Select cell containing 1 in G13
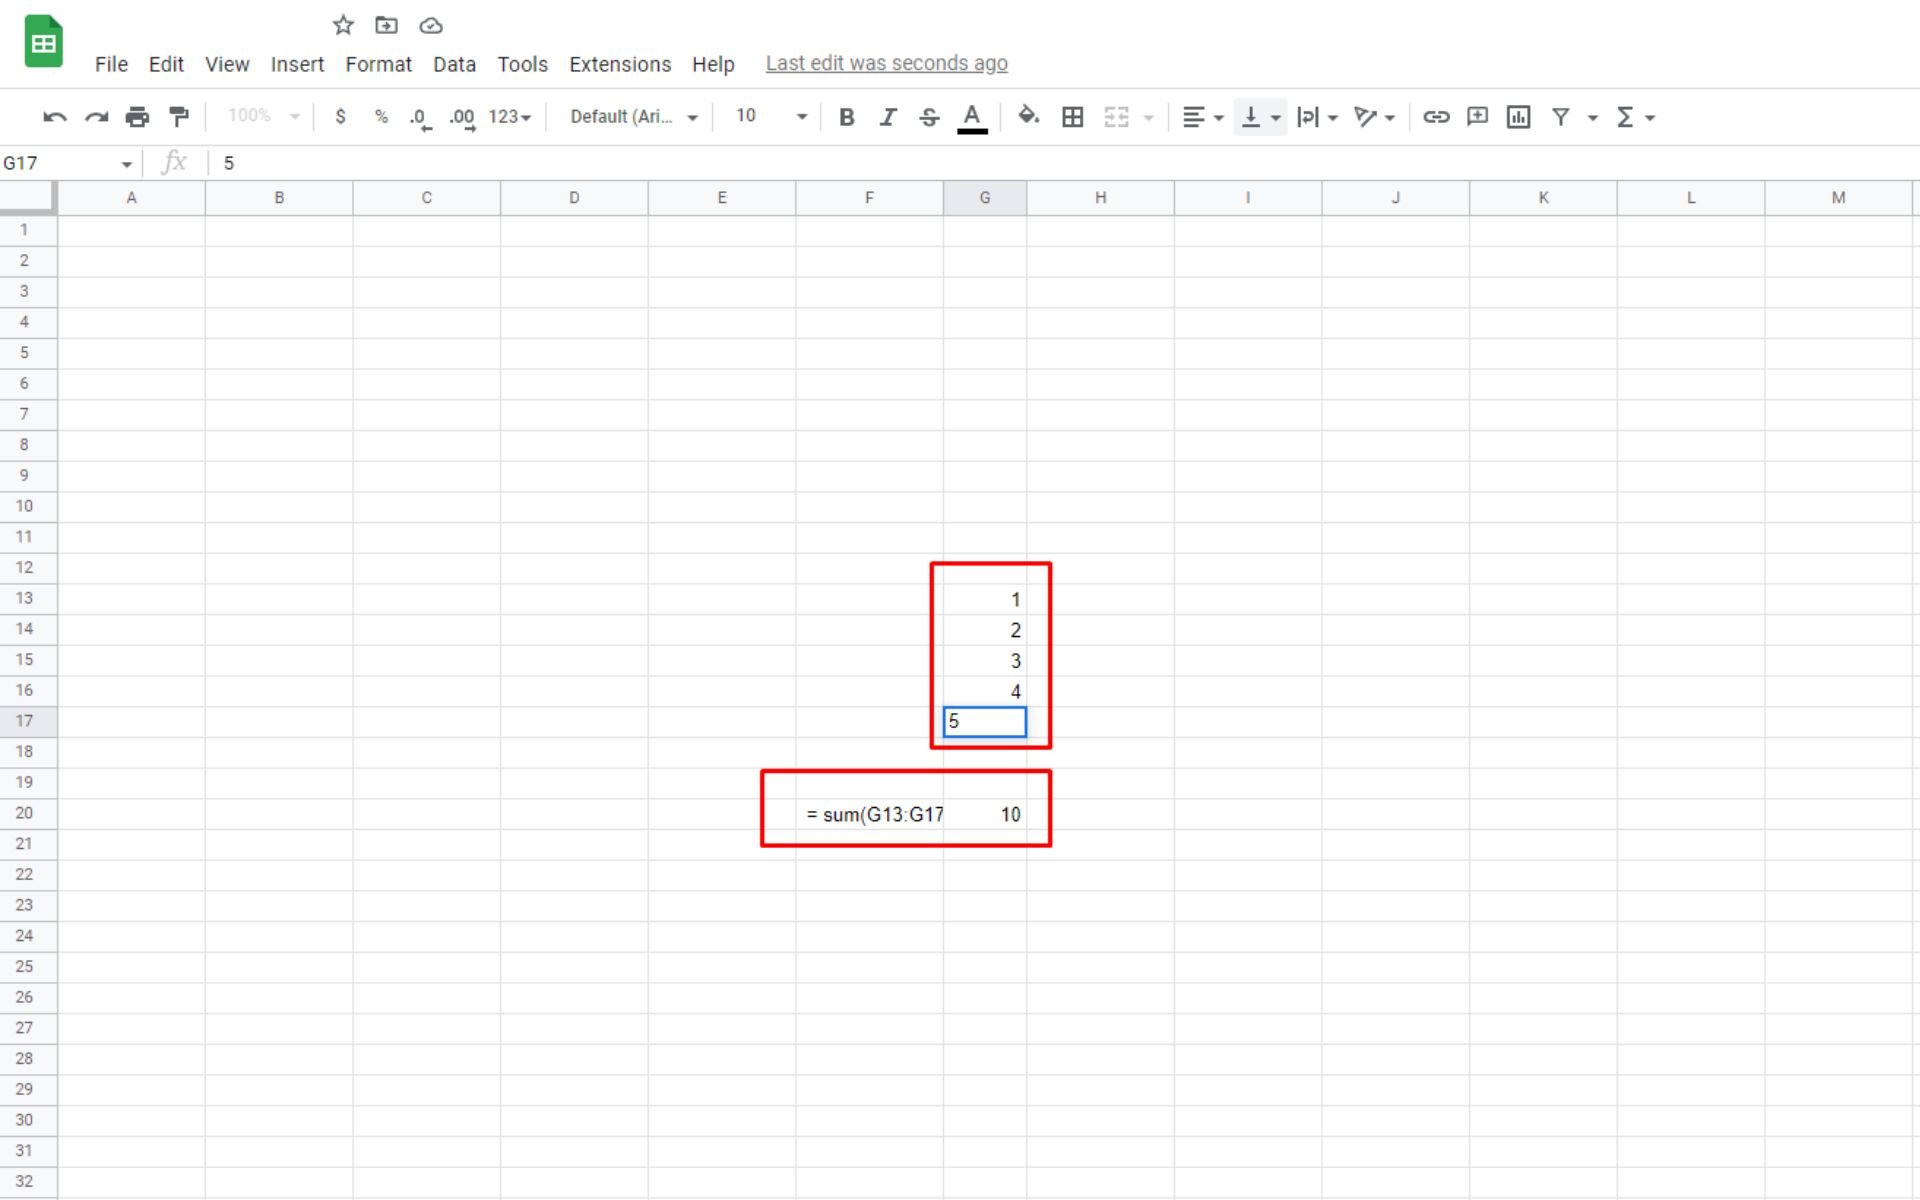1920x1200 pixels. pyautogui.click(x=985, y=599)
